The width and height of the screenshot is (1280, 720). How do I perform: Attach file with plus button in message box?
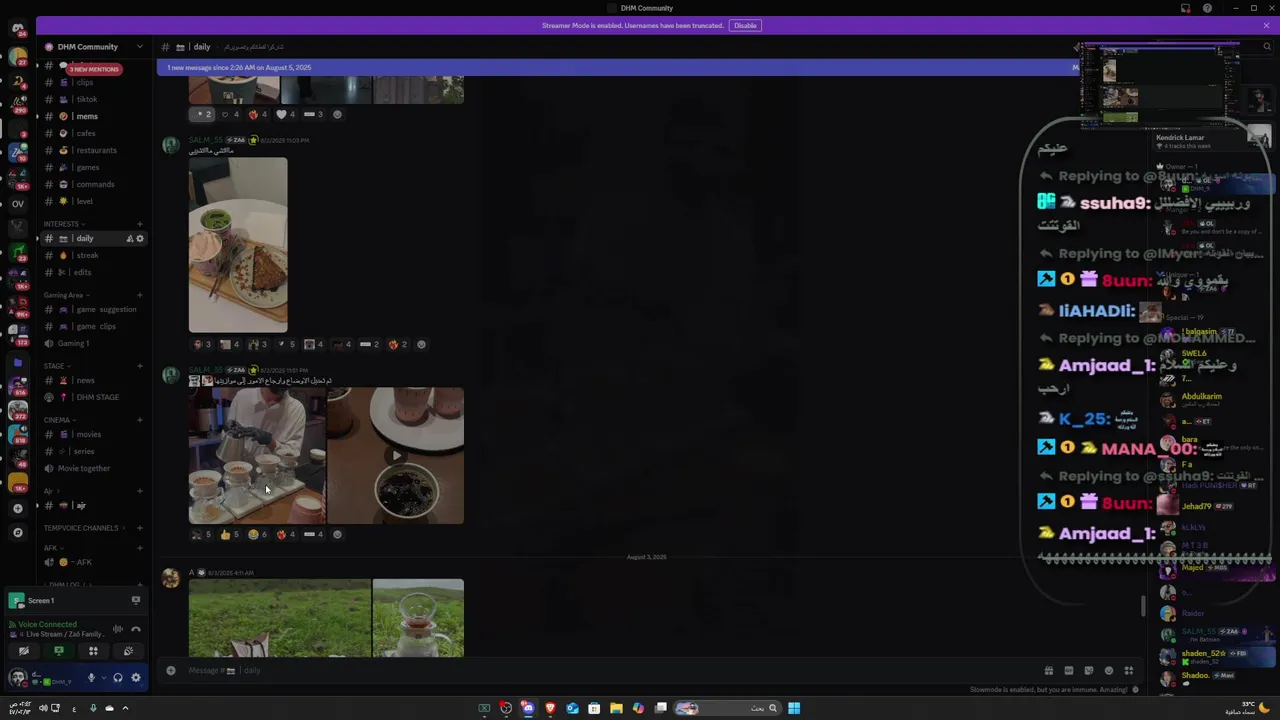point(171,670)
